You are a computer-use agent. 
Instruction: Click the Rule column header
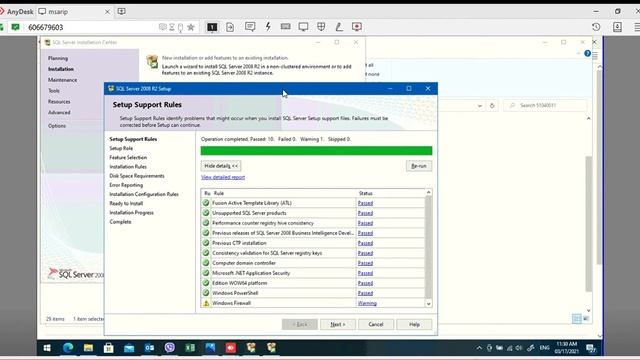[284, 193]
